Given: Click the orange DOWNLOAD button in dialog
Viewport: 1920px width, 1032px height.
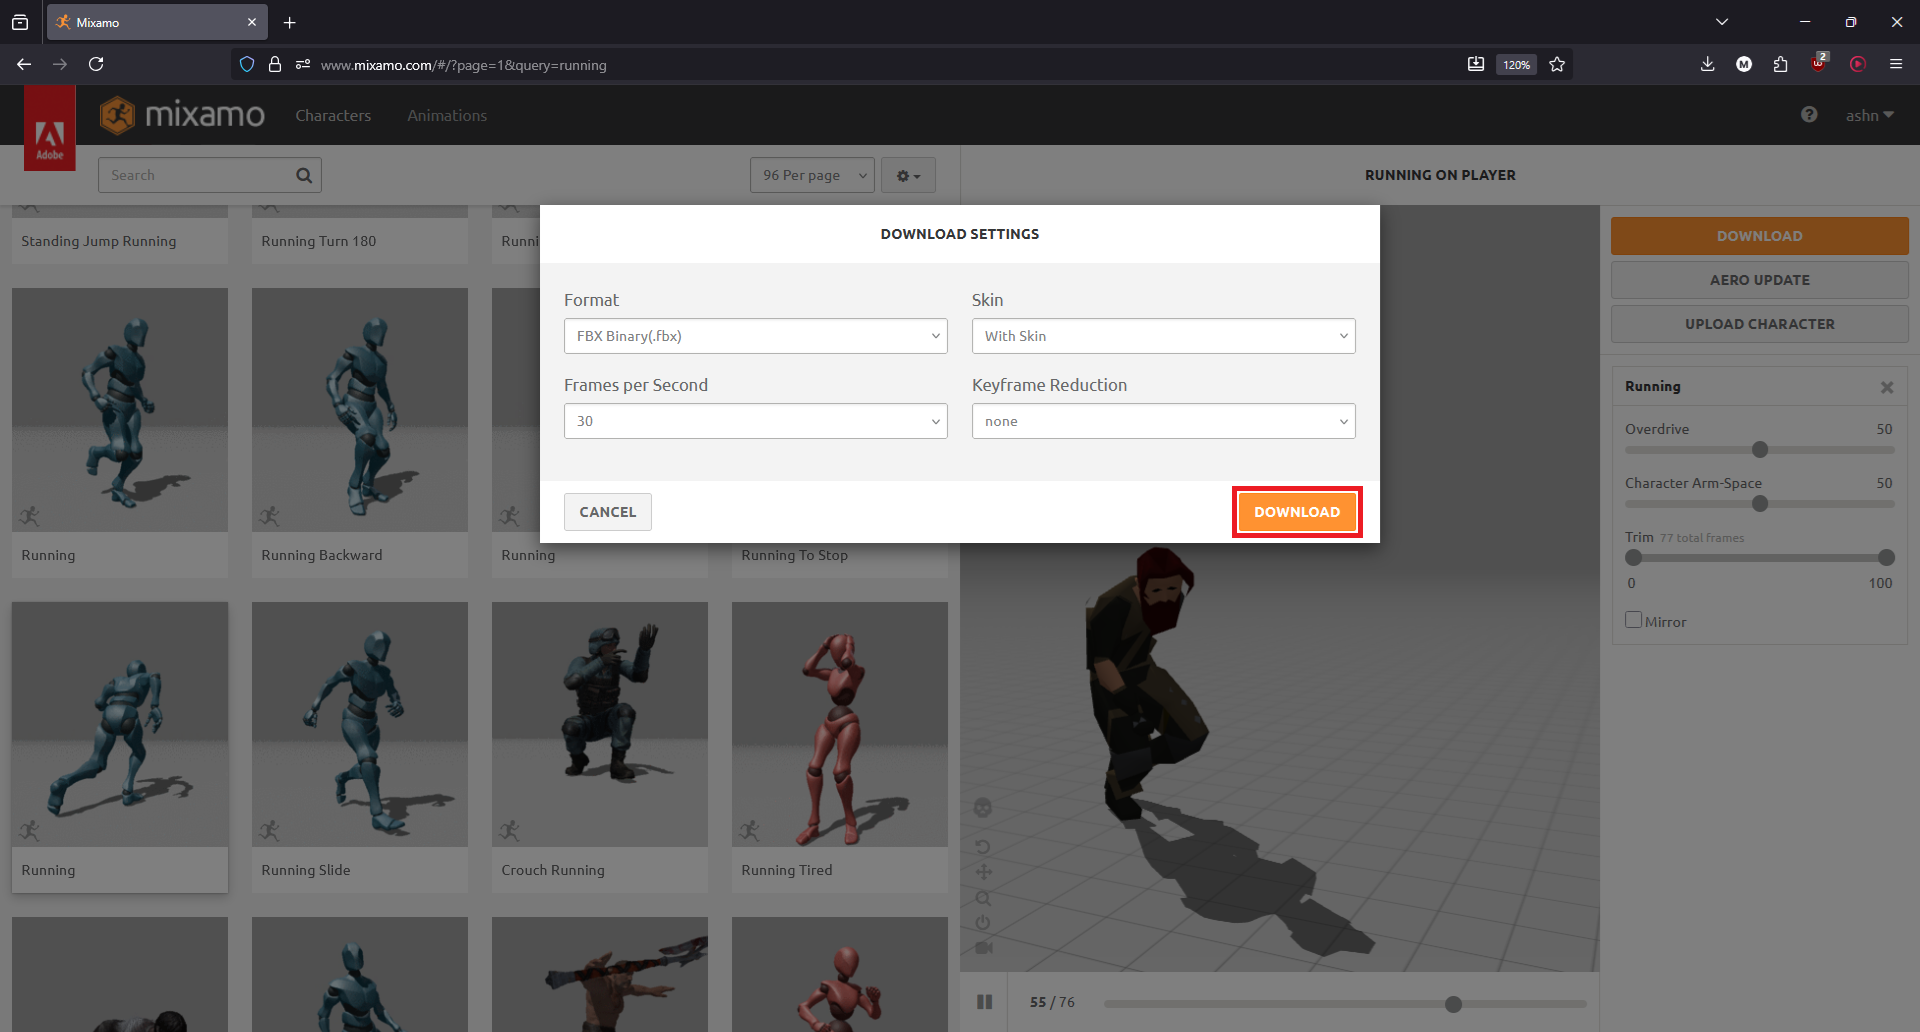Looking at the screenshot, I should (1297, 512).
